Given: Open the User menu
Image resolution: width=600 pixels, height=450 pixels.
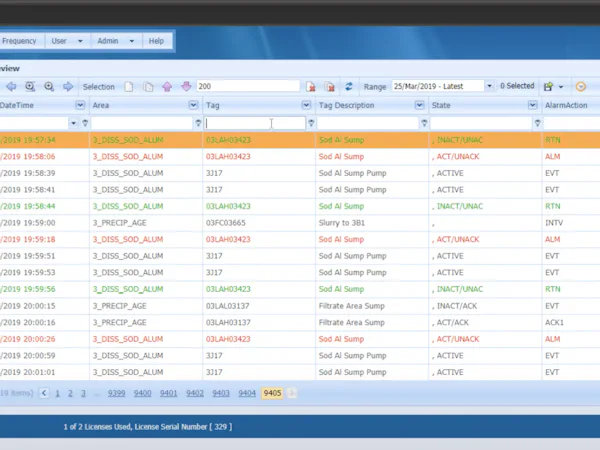Looking at the screenshot, I should [67, 41].
